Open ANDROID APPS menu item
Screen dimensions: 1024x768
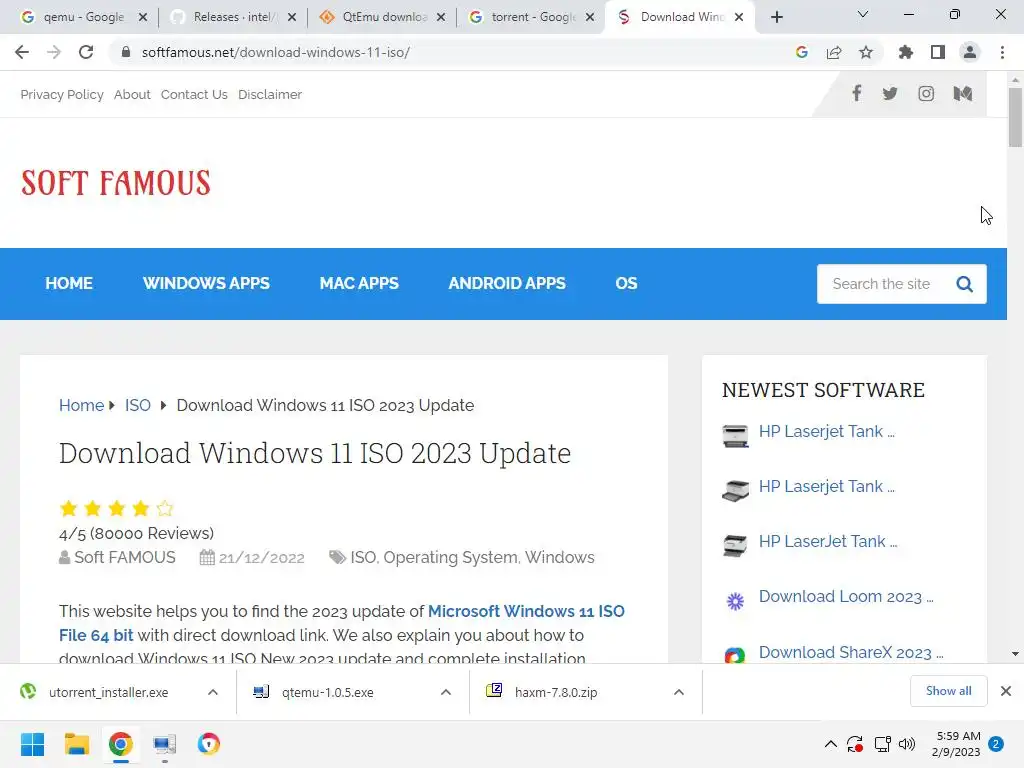[x=507, y=283]
